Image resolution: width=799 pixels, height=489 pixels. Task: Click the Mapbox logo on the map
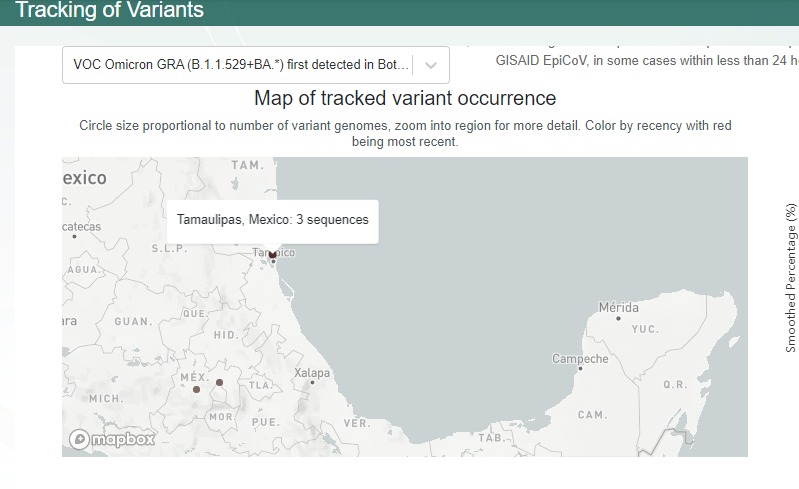point(112,439)
